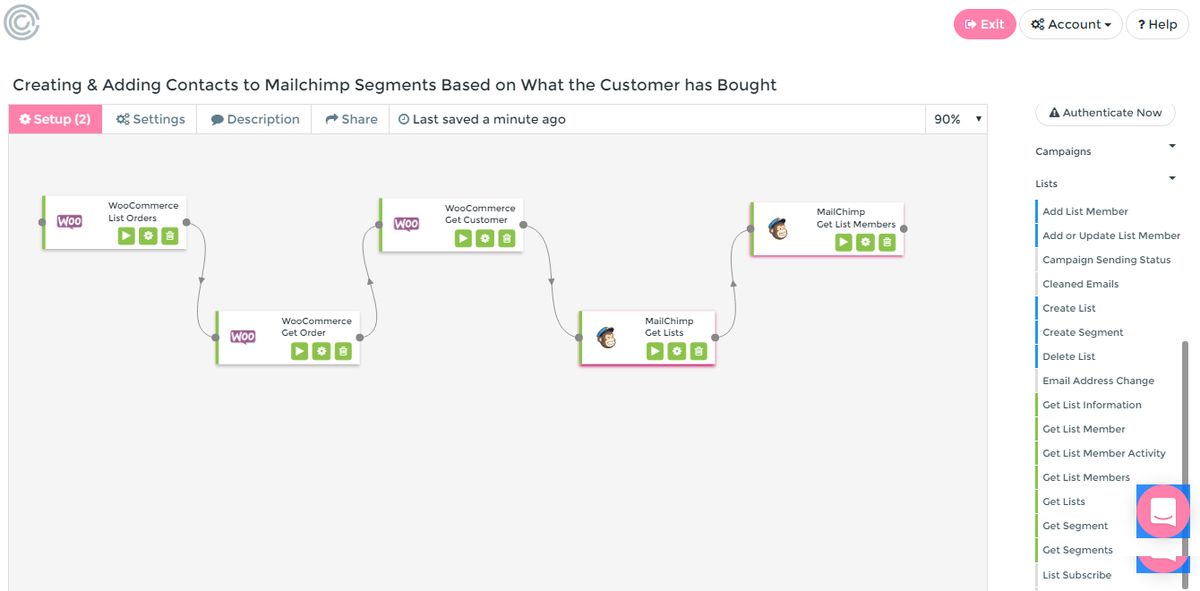The width and height of the screenshot is (1200, 591).
Task: Click the Exit button
Action: coord(984,23)
